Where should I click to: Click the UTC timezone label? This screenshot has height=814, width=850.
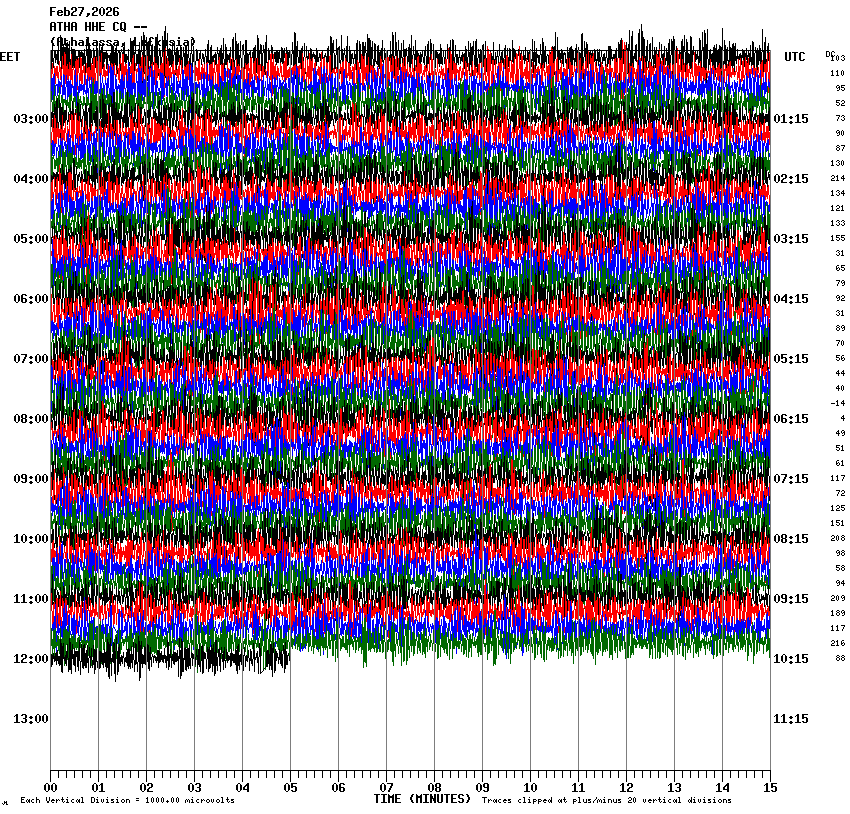pyautogui.click(x=794, y=57)
